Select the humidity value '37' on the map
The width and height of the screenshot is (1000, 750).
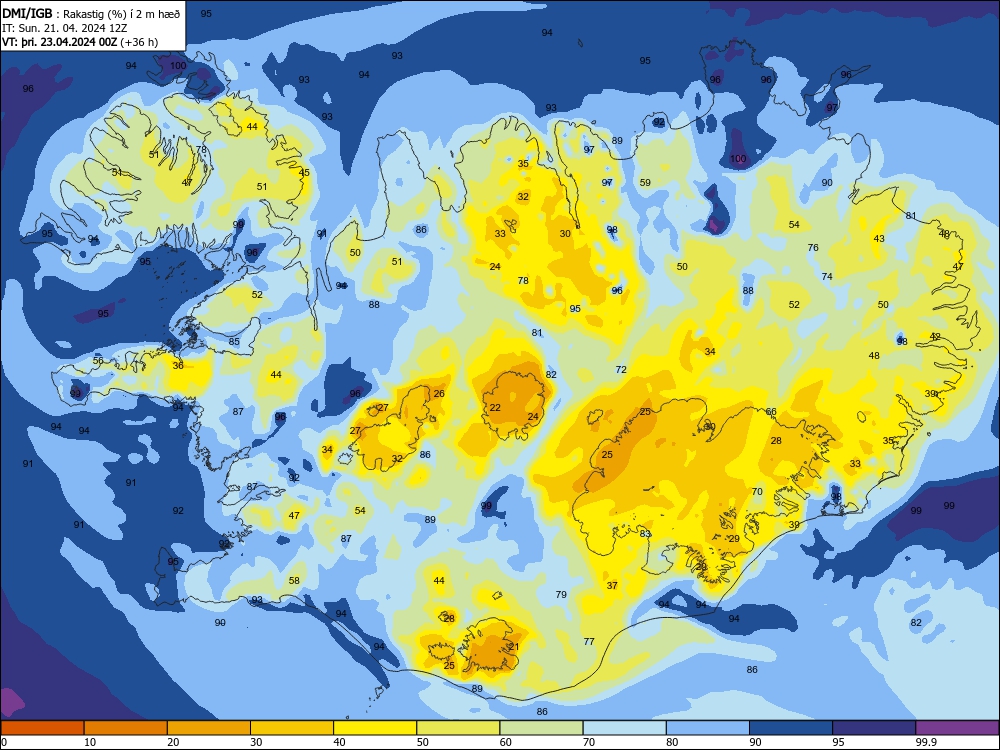pyautogui.click(x=612, y=585)
